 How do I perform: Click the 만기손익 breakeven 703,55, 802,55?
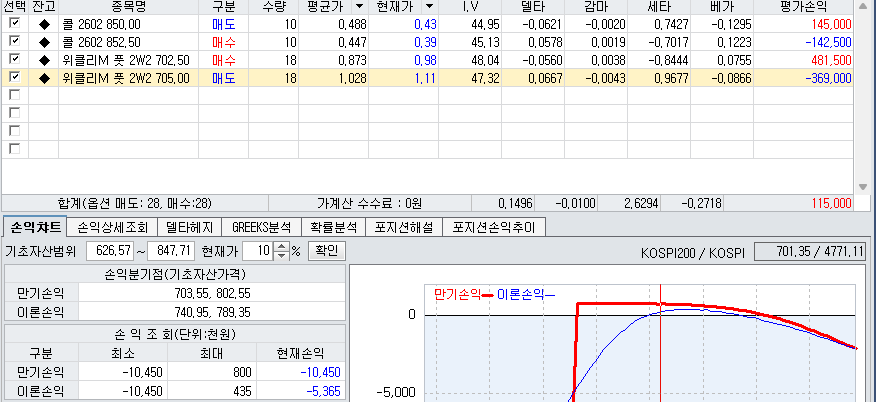tap(211, 293)
